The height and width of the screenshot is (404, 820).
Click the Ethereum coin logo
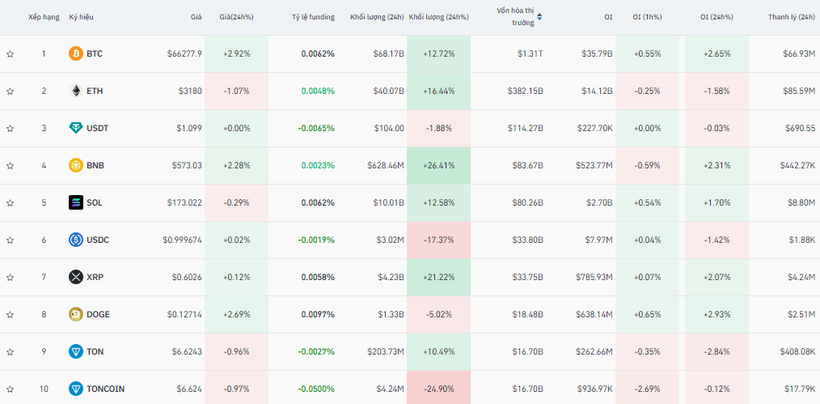(76, 91)
